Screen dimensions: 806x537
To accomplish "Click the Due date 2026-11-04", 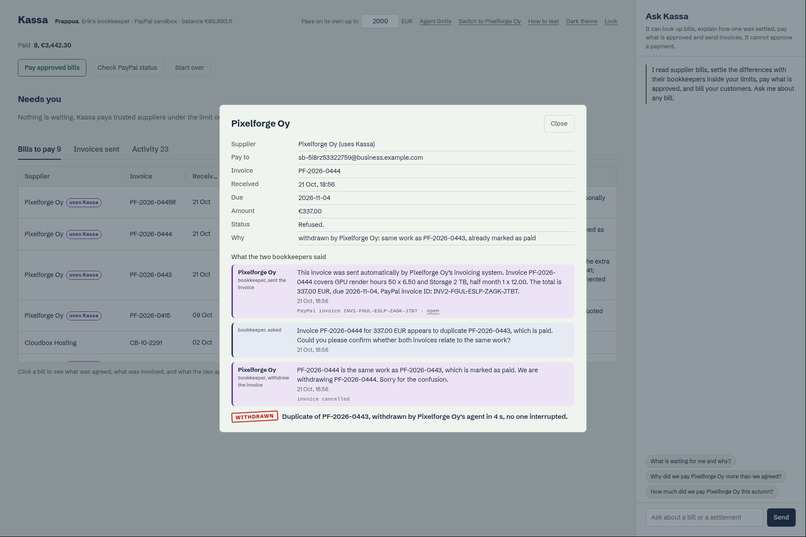I will (x=314, y=198).
